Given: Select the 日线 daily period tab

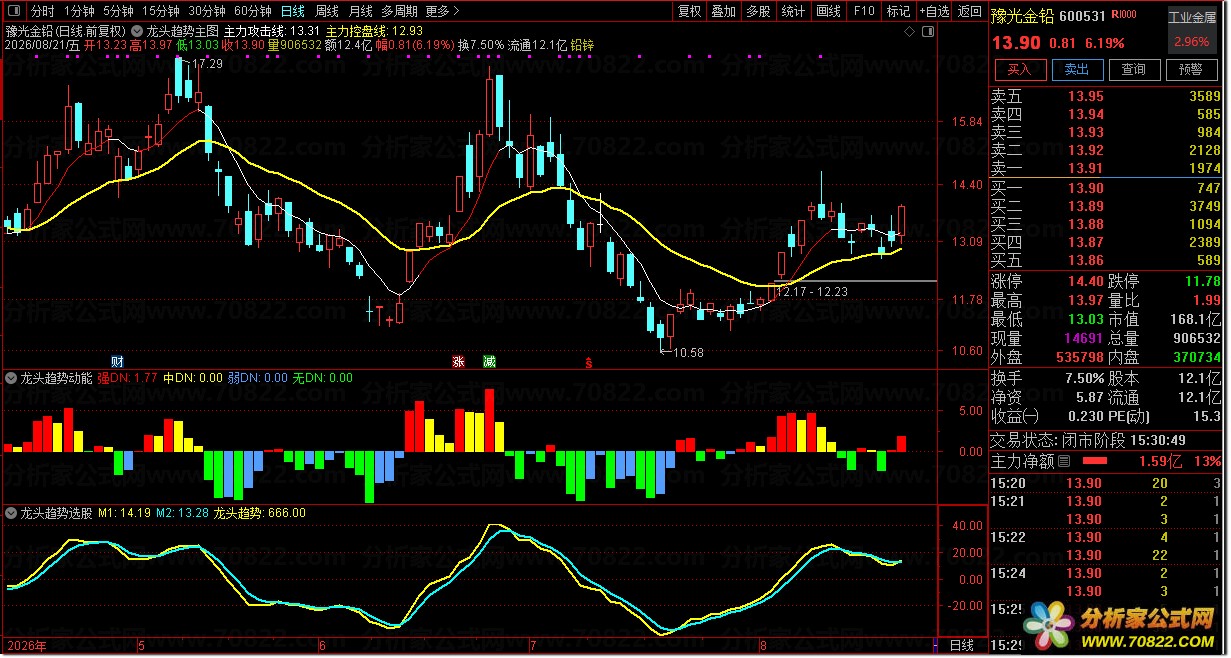Looking at the screenshot, I should (292, 12).
